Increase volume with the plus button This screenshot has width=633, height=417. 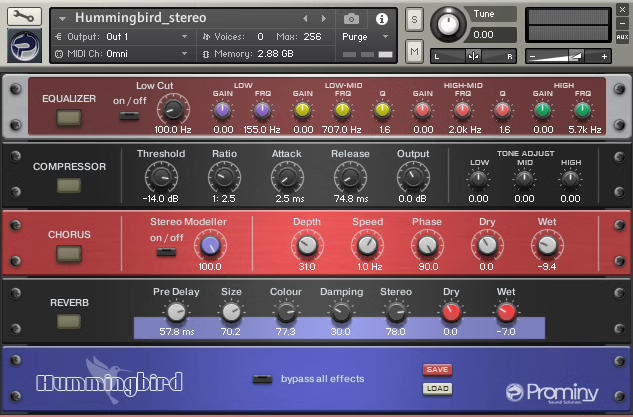click(x=604, y=57)
